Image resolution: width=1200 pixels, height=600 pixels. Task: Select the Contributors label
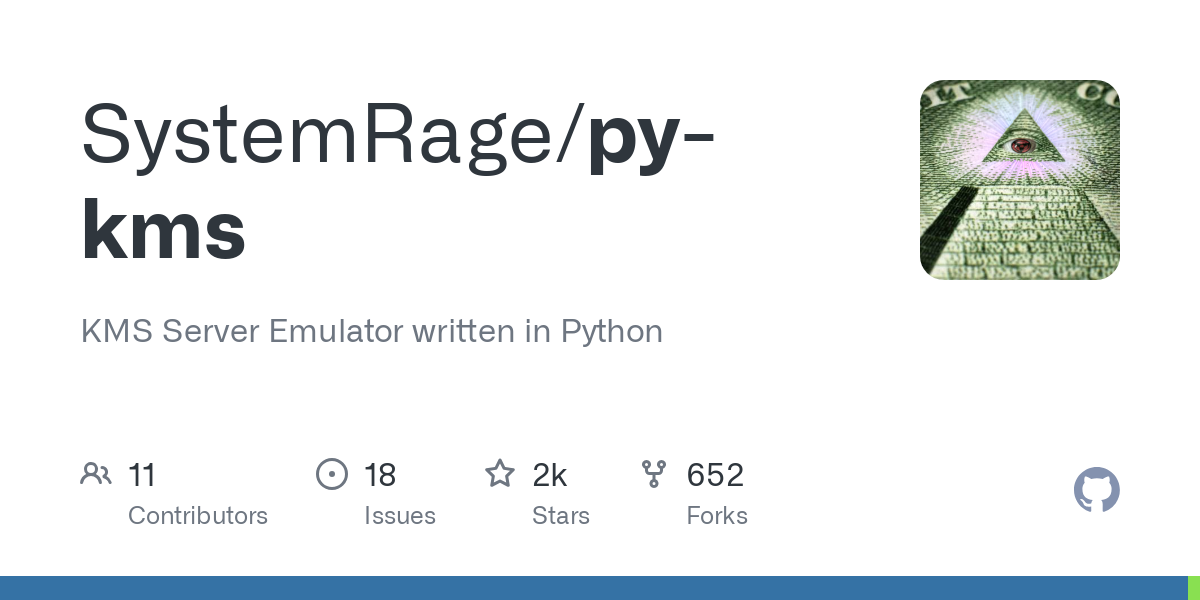click(198, 516)
